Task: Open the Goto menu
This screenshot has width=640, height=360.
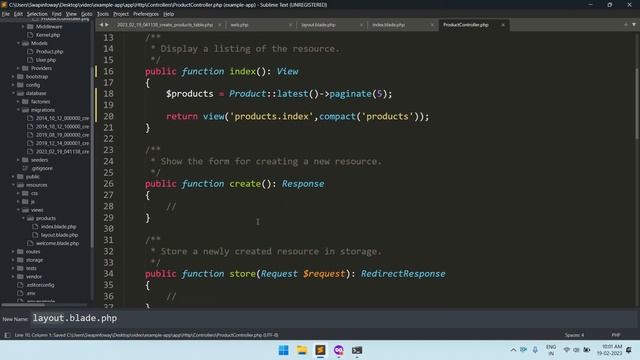Action: tap(87, 14)
